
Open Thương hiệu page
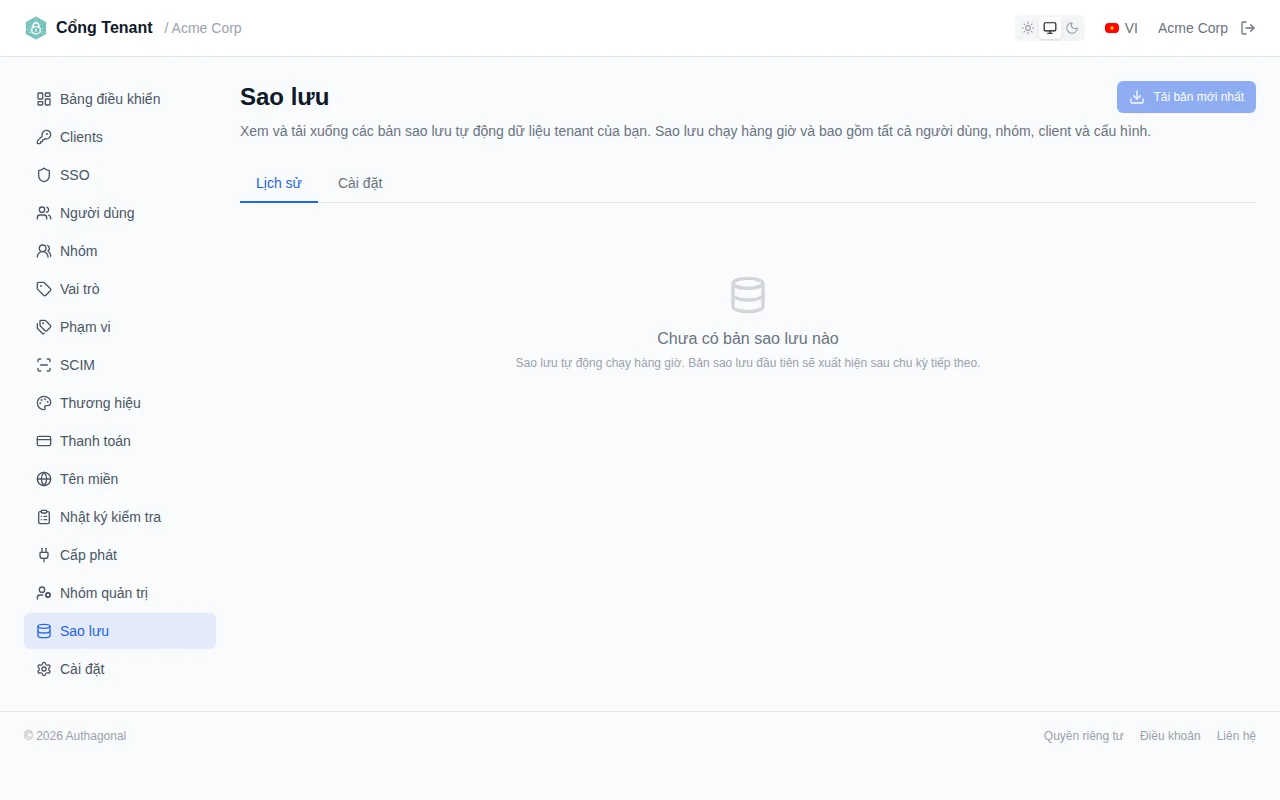(120, 403)
